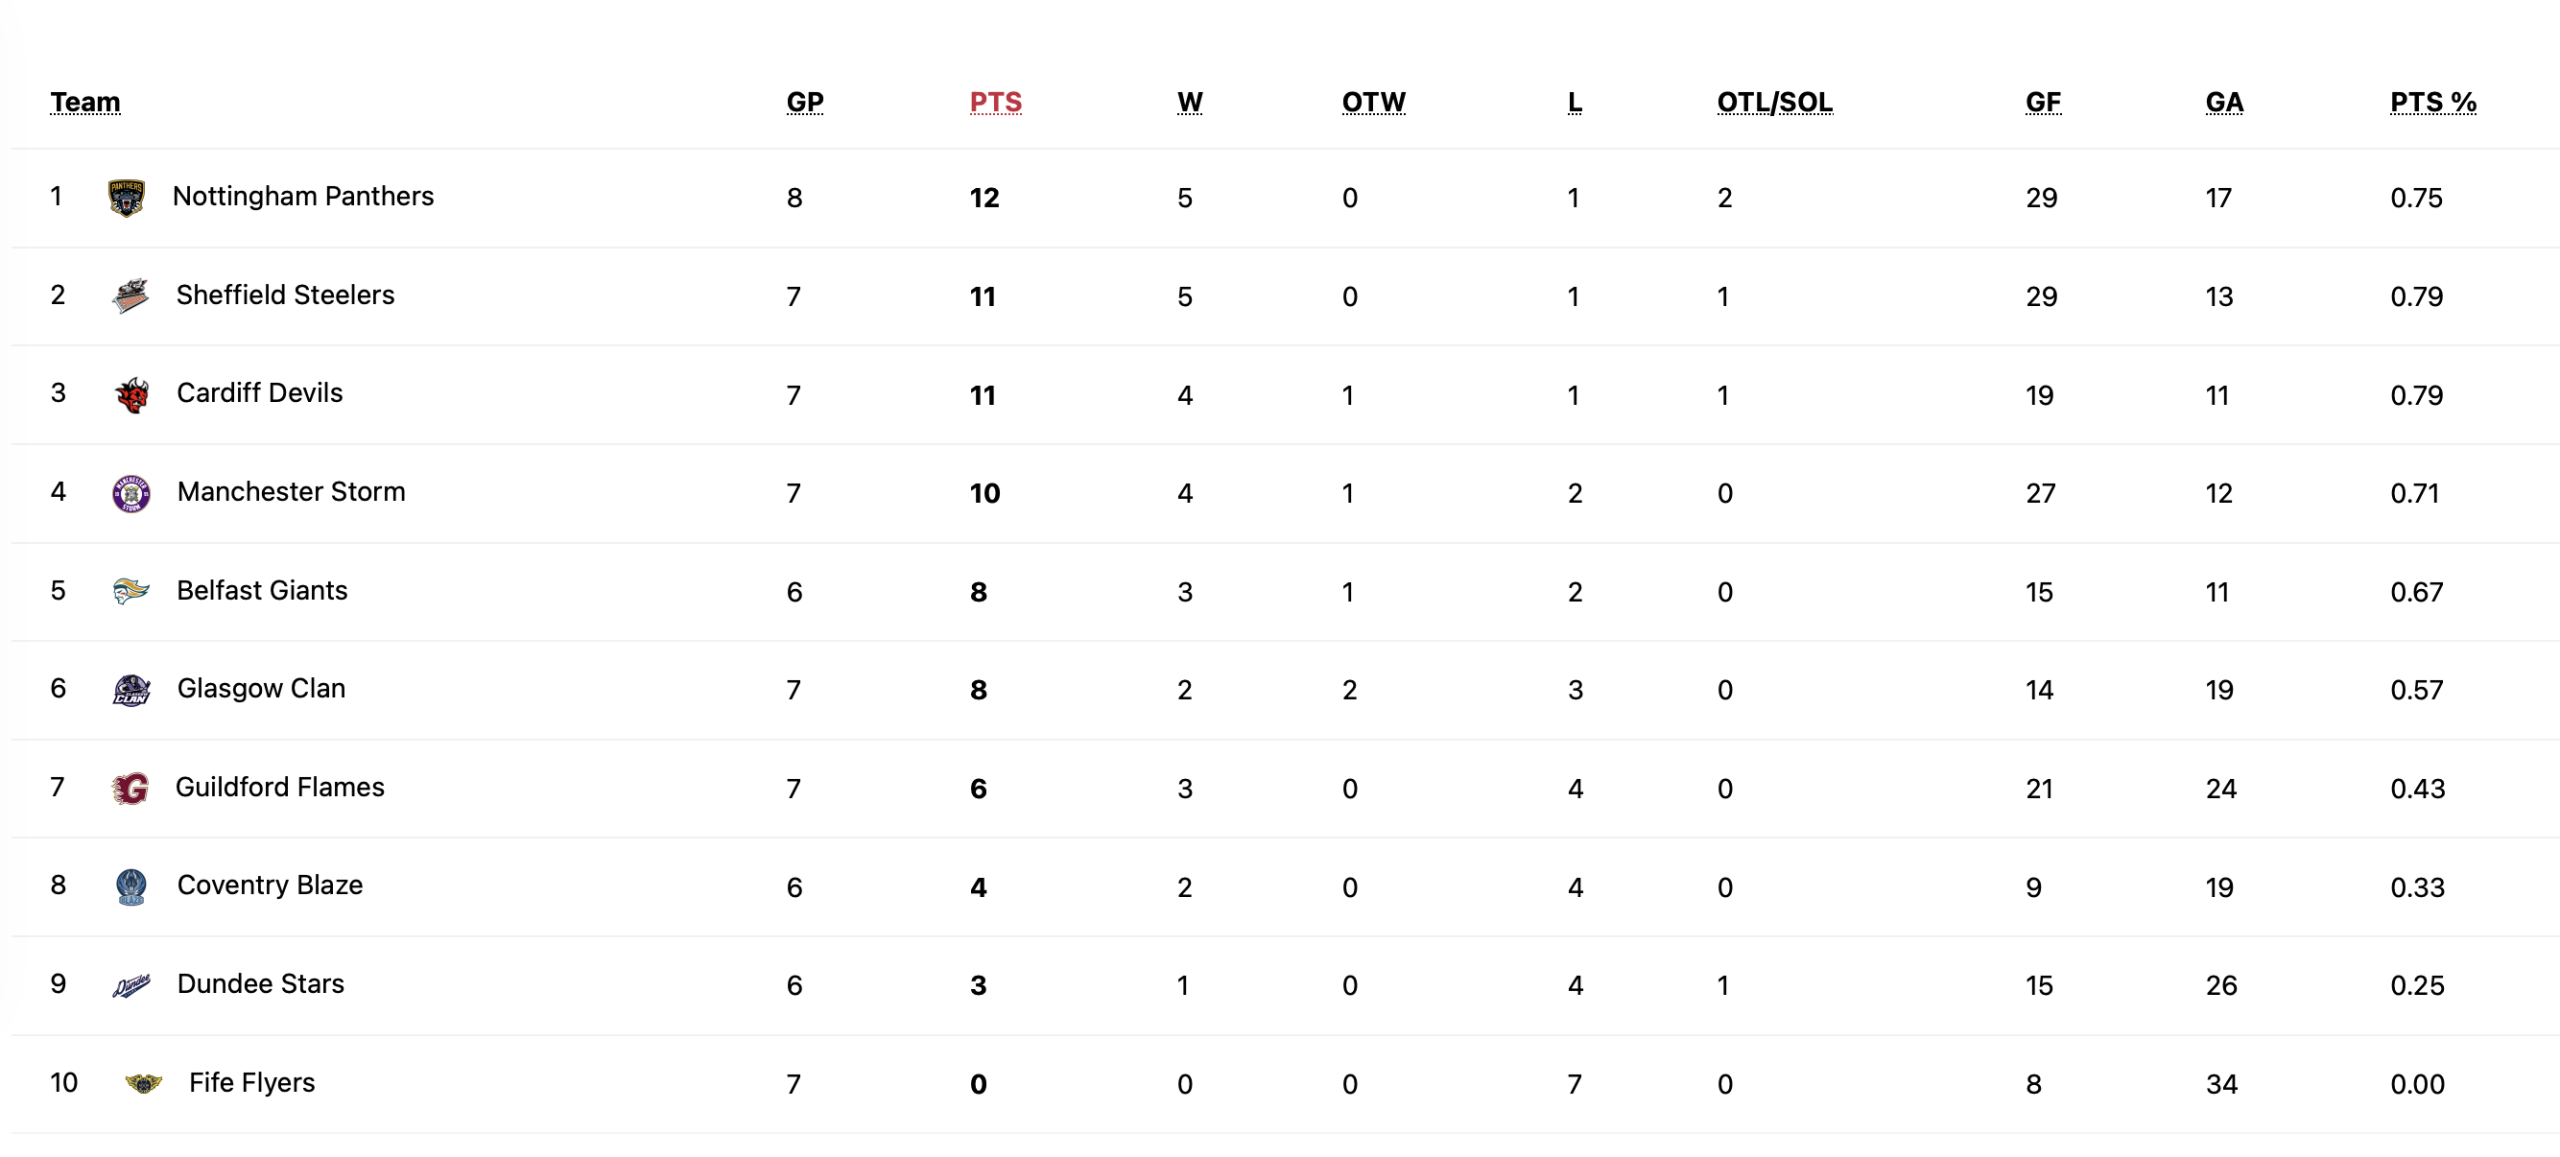The width and height of the screenshot is (2560, 1157).
Task: Sort standings by the GP header
Action: tap(804, 102)
